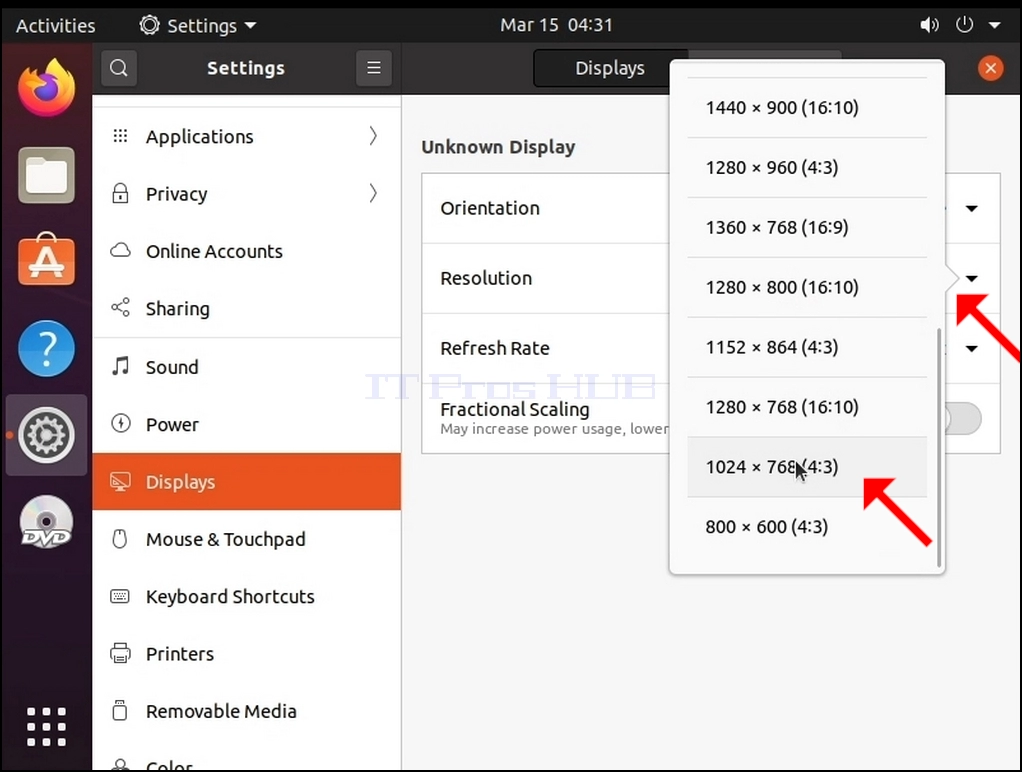Screen dimensions: 1022x772
Task: Select 1024 × 768 (4:3) resolution
Action: coord(807,467)
